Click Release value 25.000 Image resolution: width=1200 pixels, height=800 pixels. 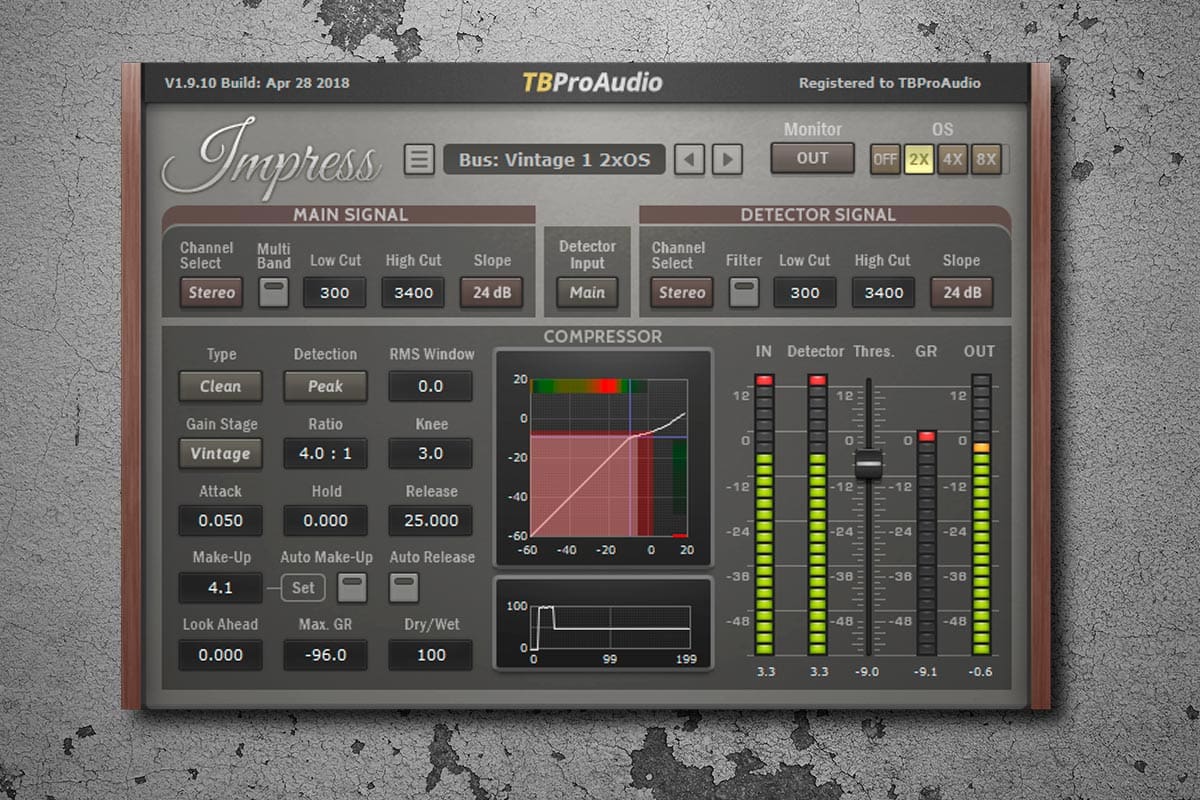(x=430, y=520)
